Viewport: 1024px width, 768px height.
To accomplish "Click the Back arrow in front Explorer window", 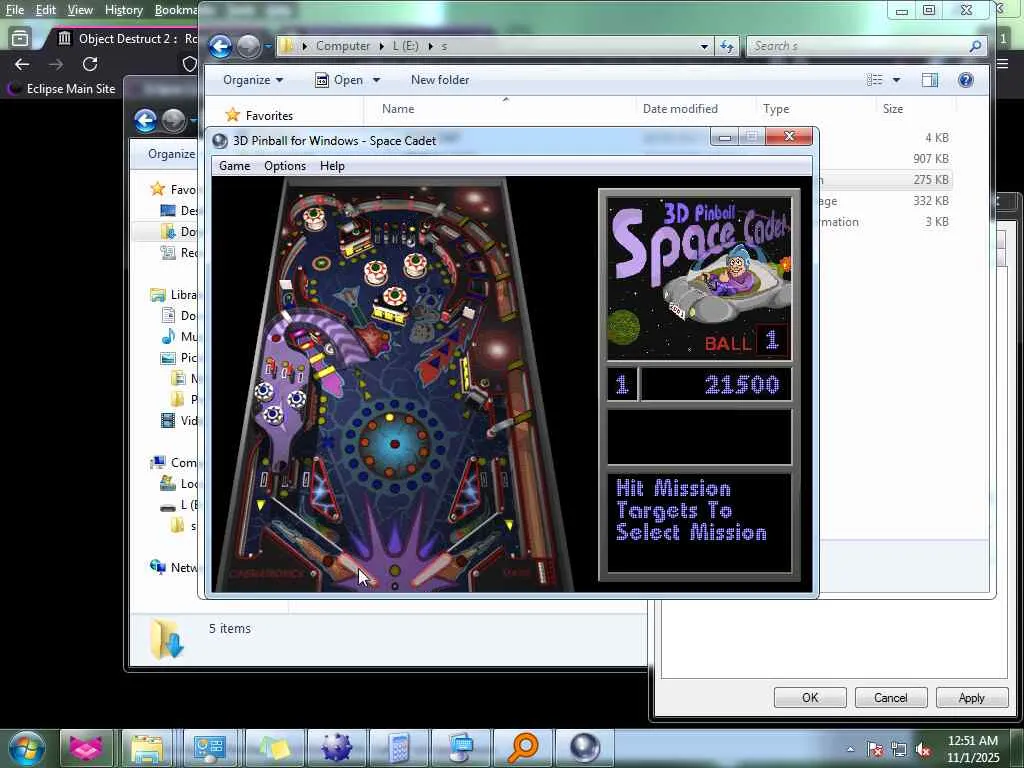I will point(220,46).
